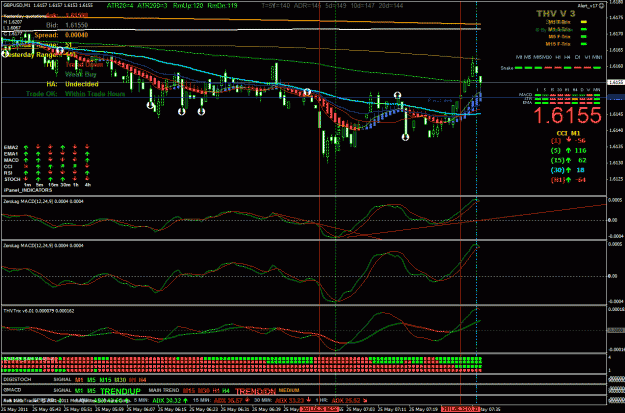Click the green indicator bar beside M15 F-Trix

point(584,44)
